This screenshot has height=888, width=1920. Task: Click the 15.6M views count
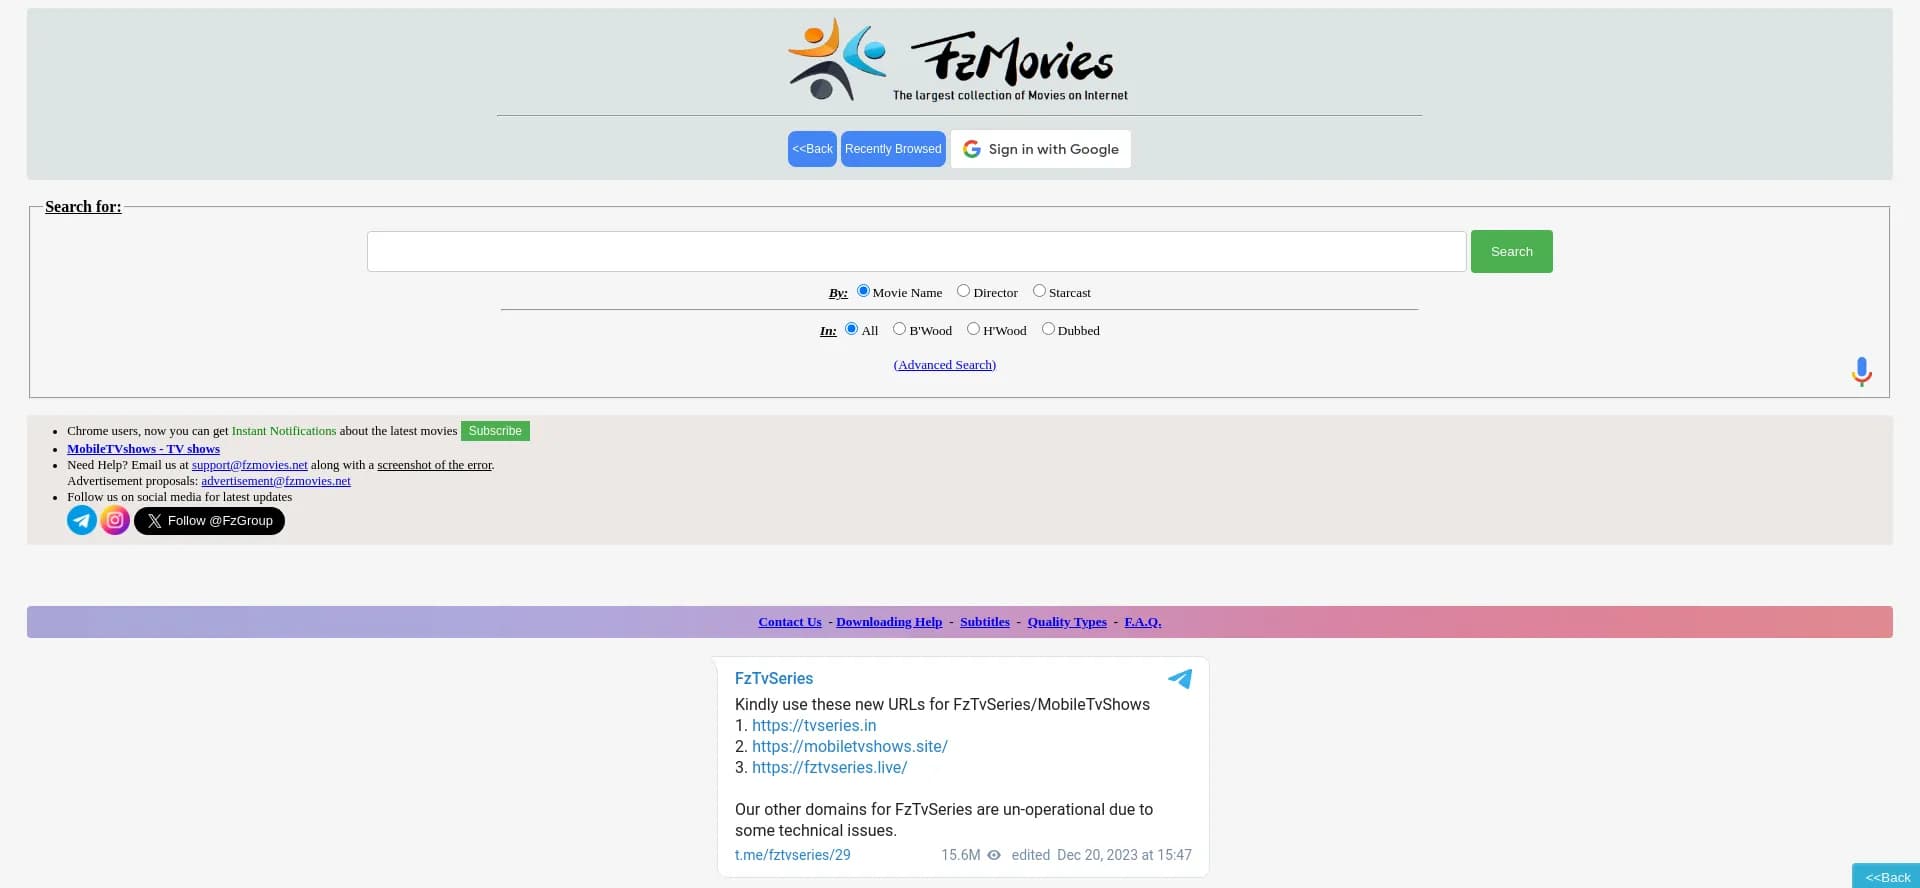pyautogui.click(x=960, y=855)
